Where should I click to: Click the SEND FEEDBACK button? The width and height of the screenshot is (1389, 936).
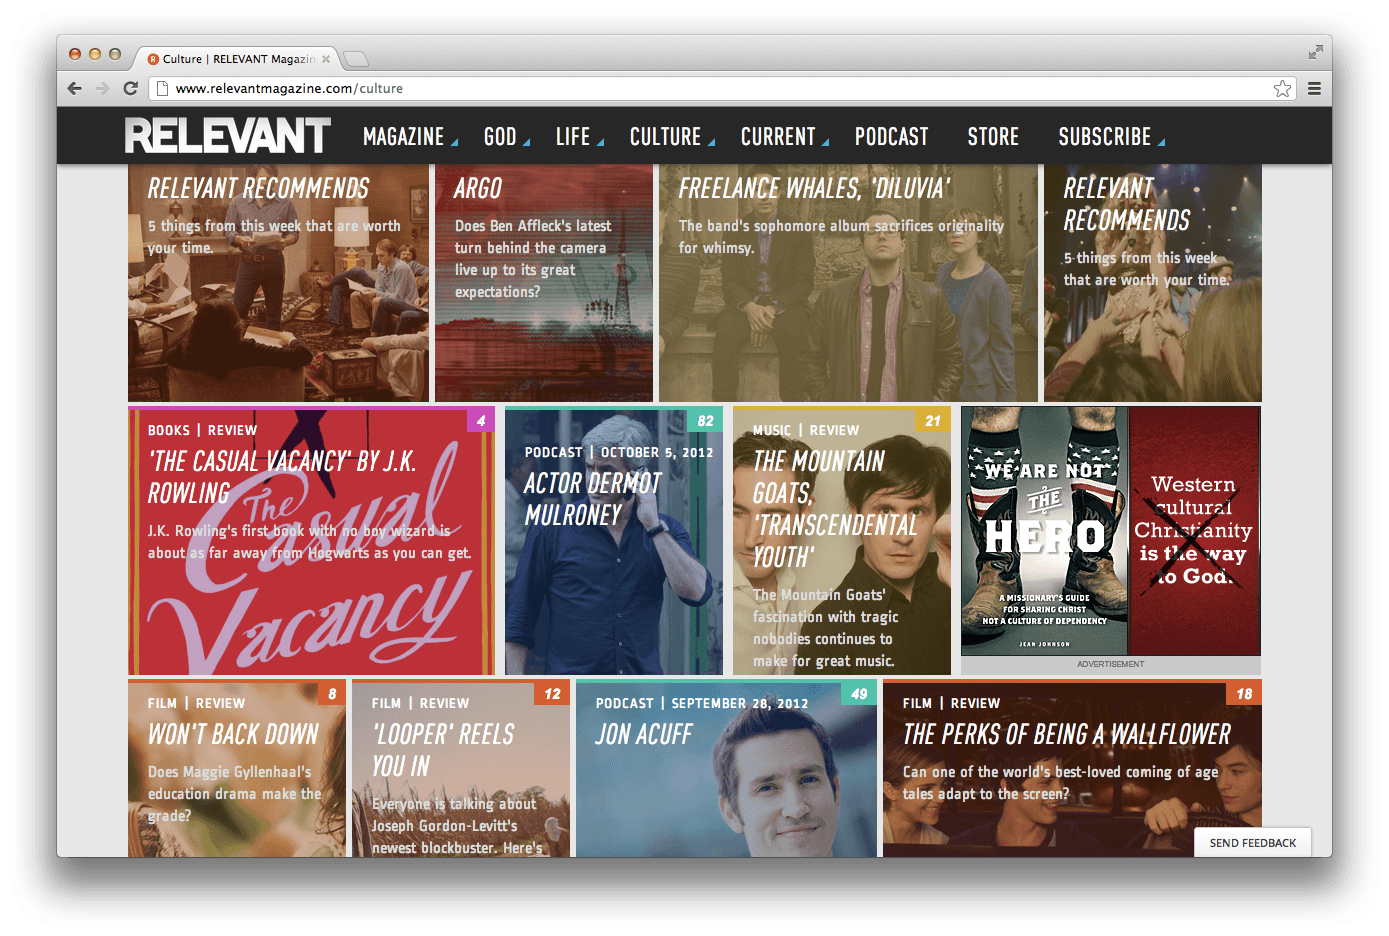tap(1252, 842)
